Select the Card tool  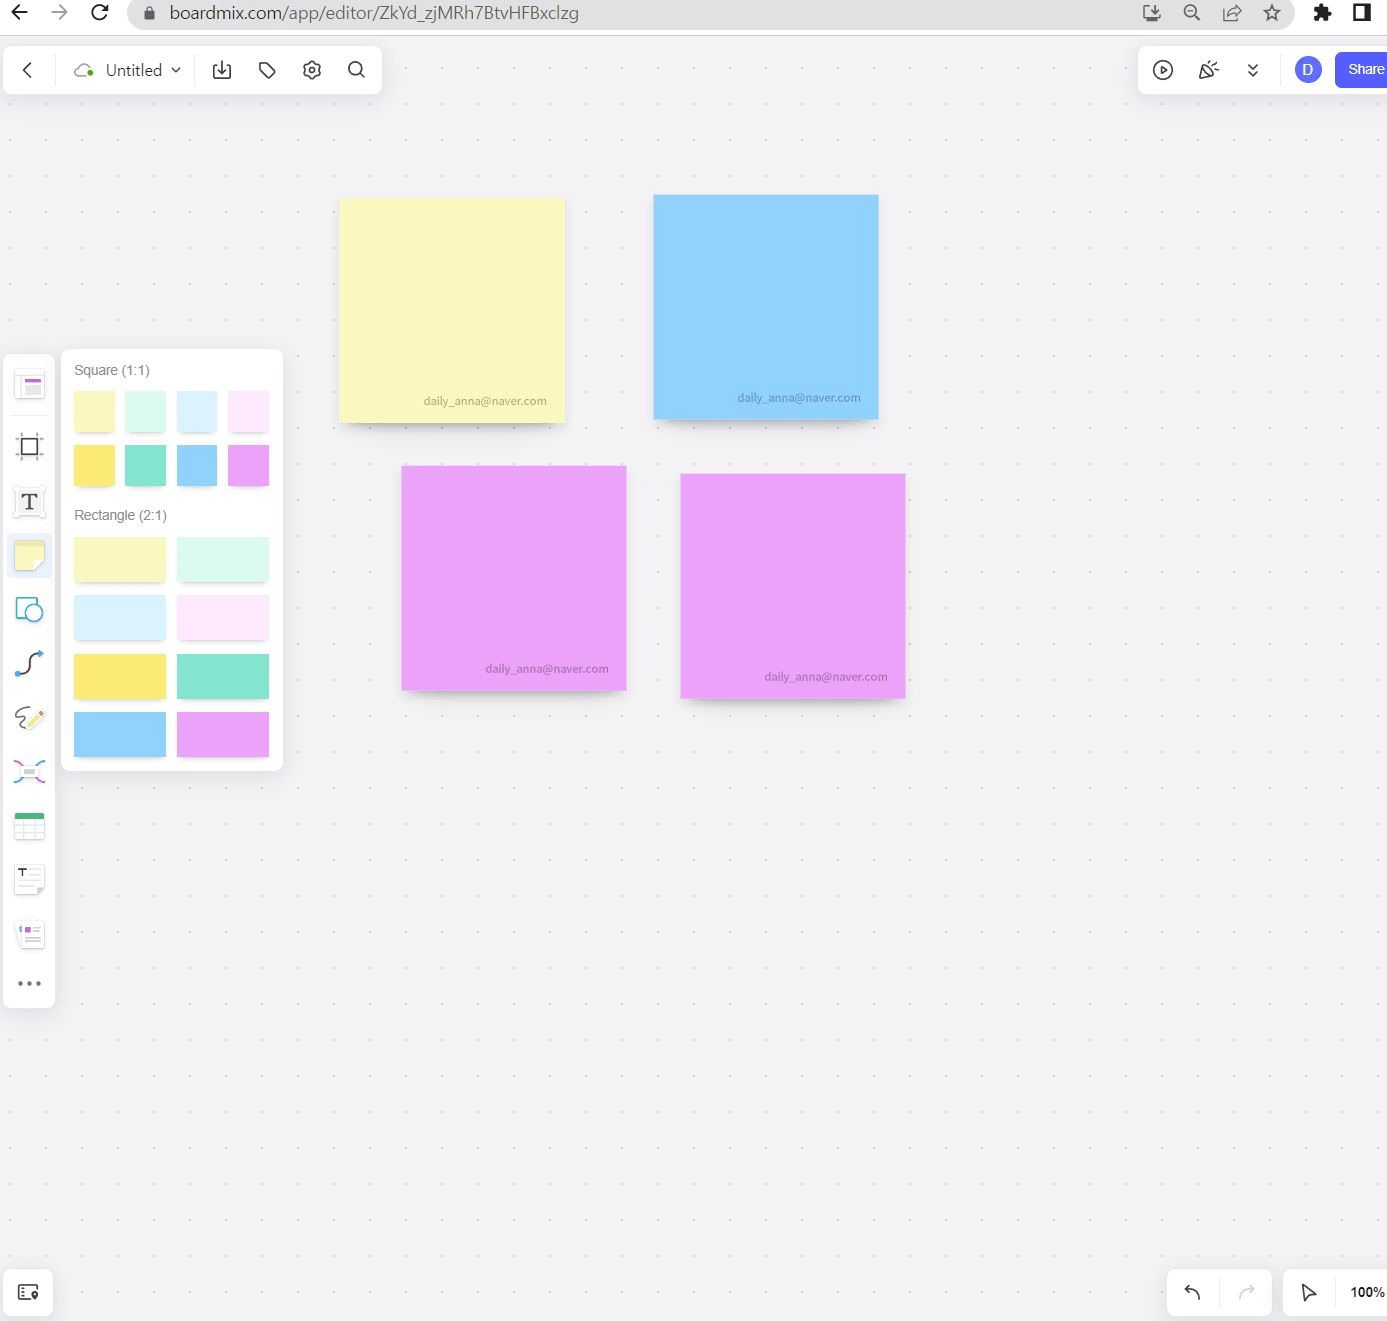29,934
